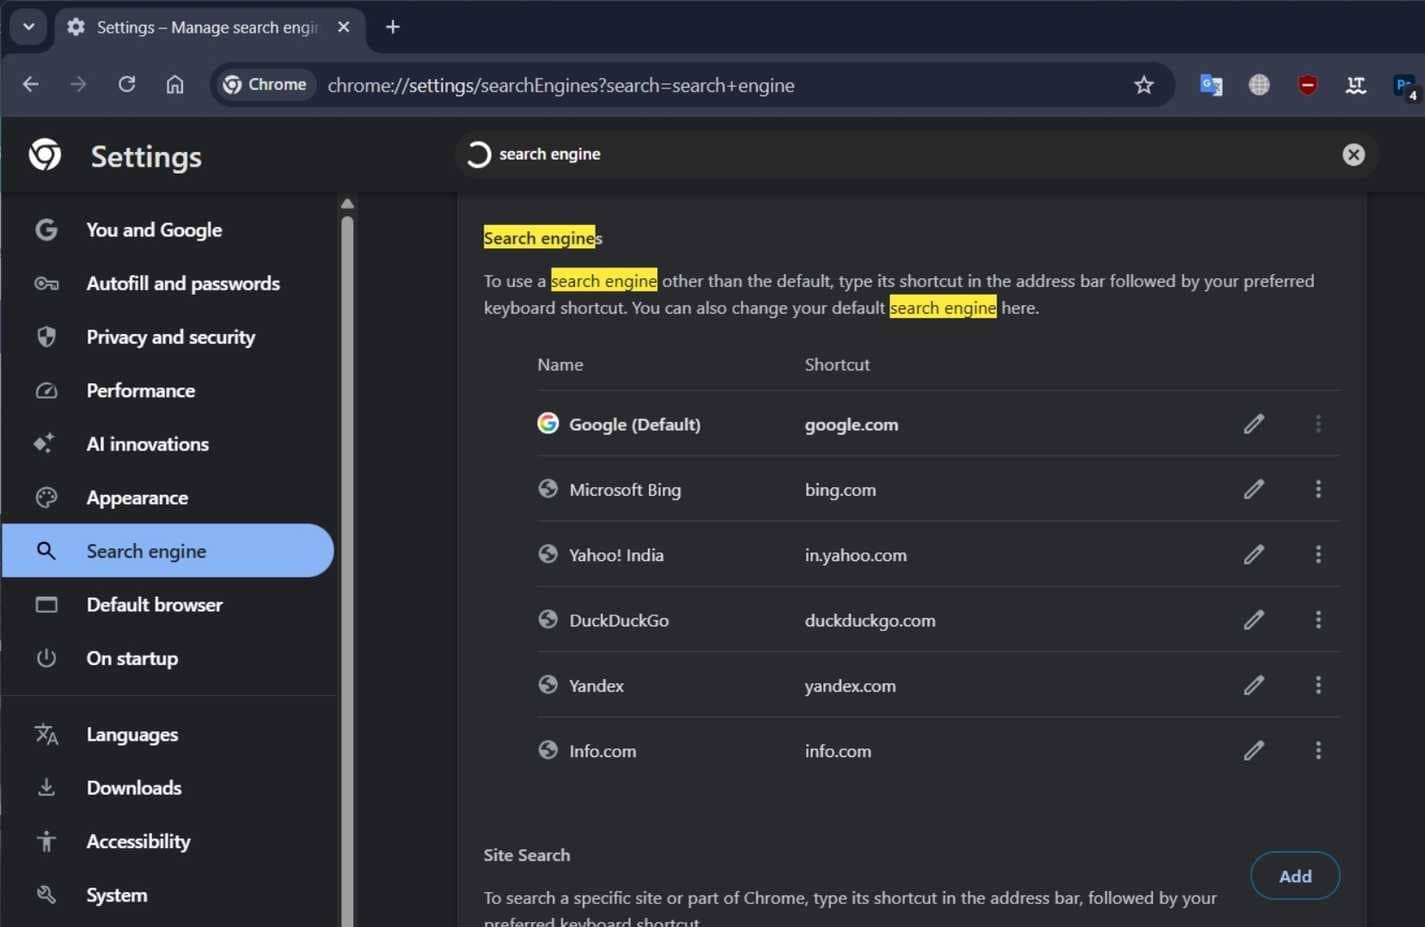Click the sidebar scrollbar up arrow

click(347, 204)
